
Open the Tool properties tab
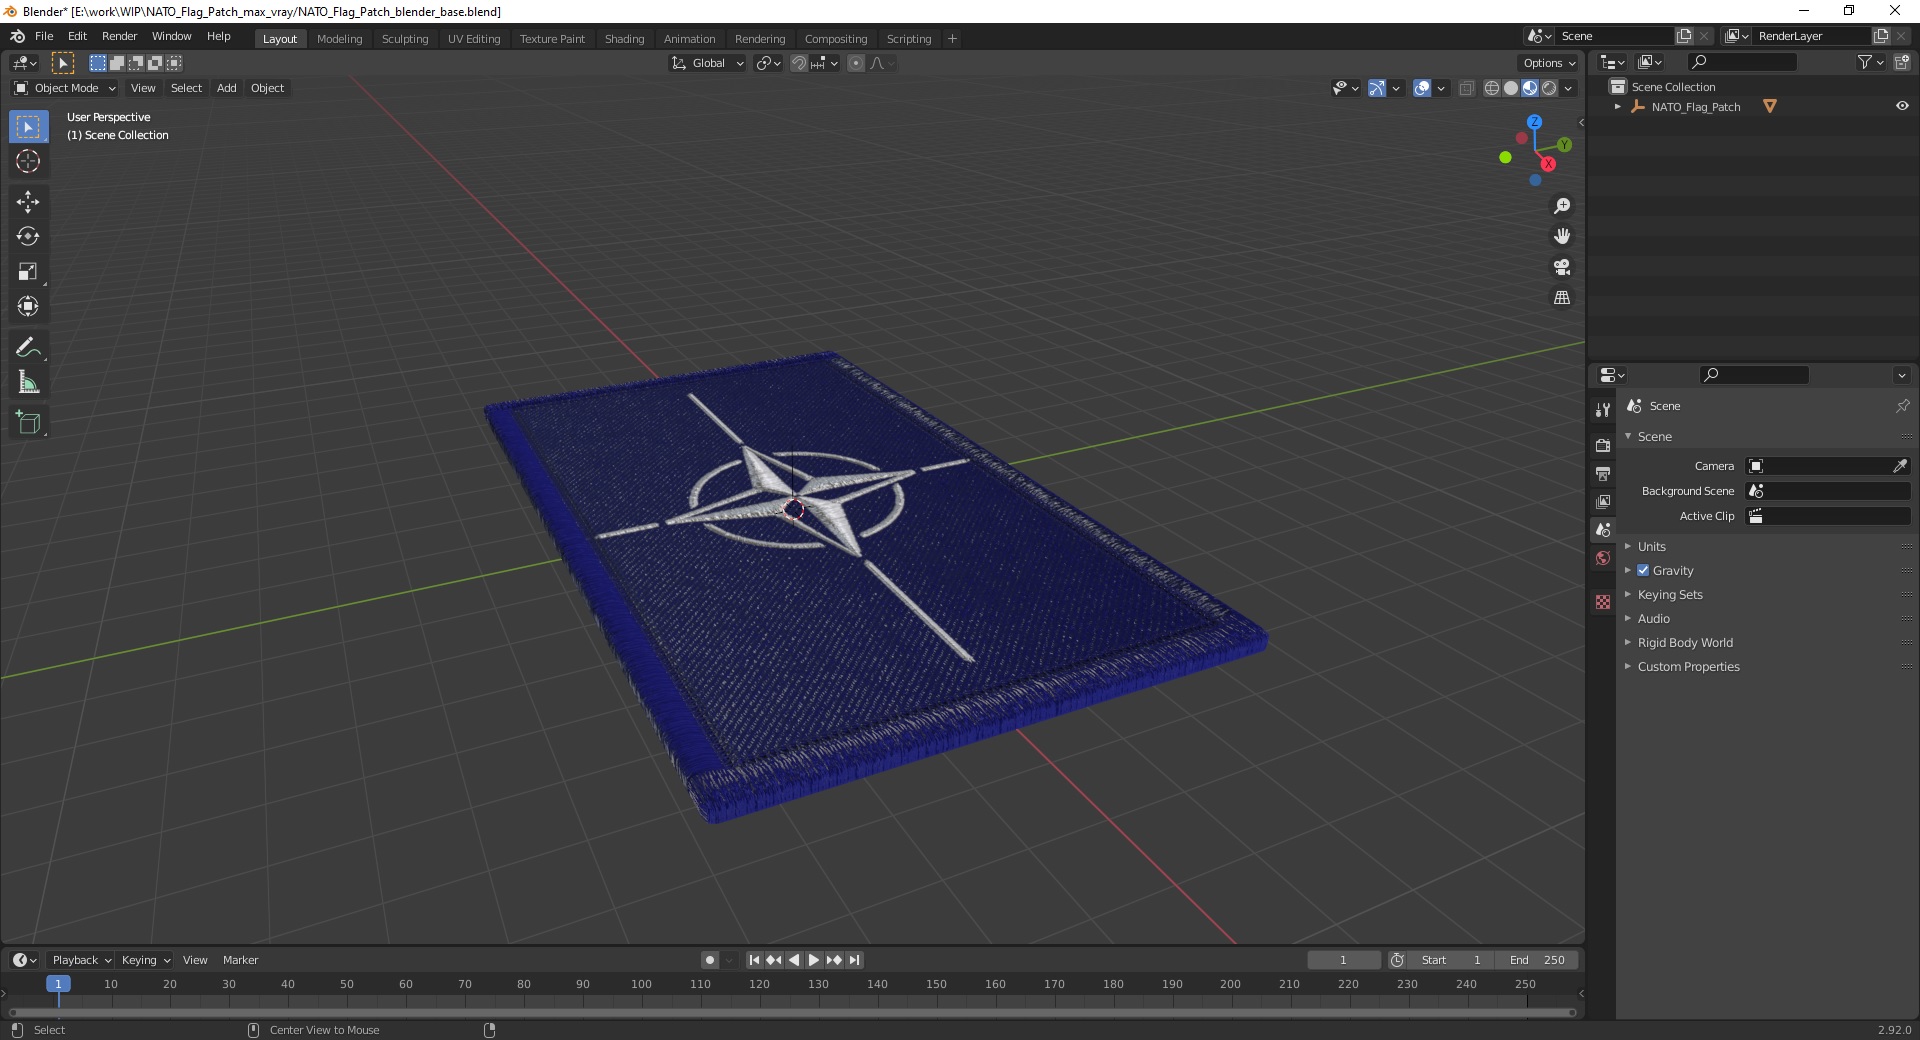1603,410
